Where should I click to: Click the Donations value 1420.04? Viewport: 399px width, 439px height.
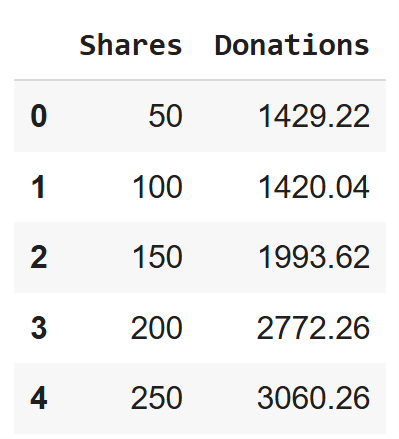[314, 187]
